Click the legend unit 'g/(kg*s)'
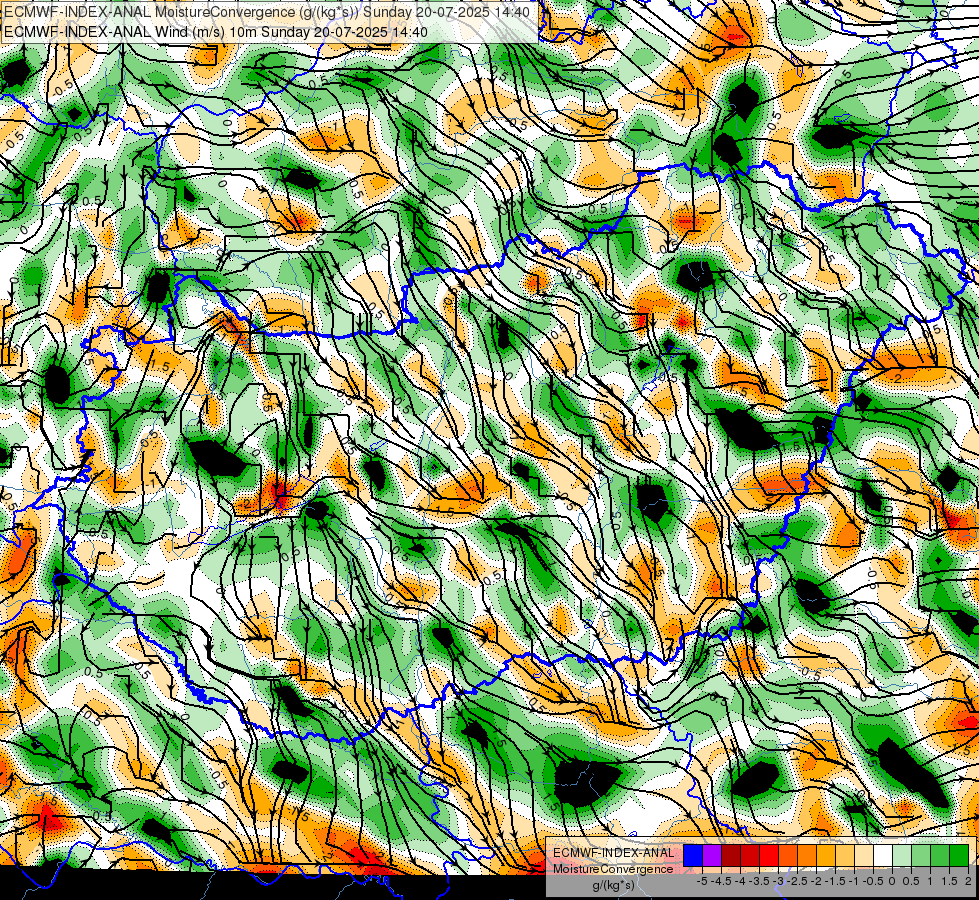979x900 pixels. point(614,886)
